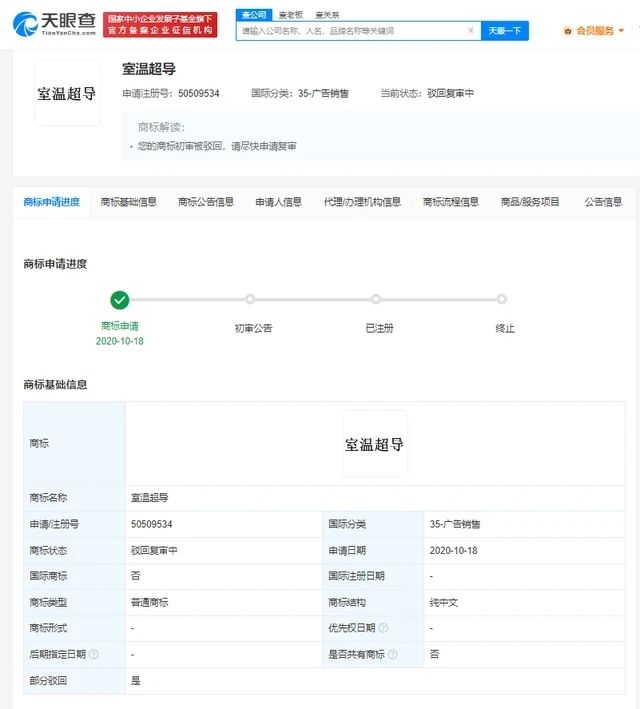Click the 初审公告 progress step marker
The height and width of the screenshot is (709, 640).
(250, 299)
